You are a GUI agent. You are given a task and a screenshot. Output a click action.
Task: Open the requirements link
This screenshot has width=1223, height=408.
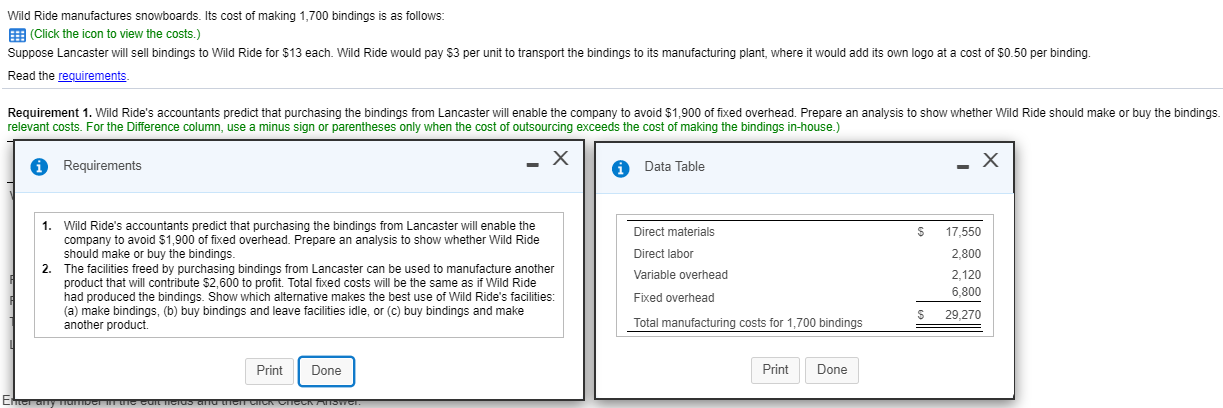coord(93,76)
